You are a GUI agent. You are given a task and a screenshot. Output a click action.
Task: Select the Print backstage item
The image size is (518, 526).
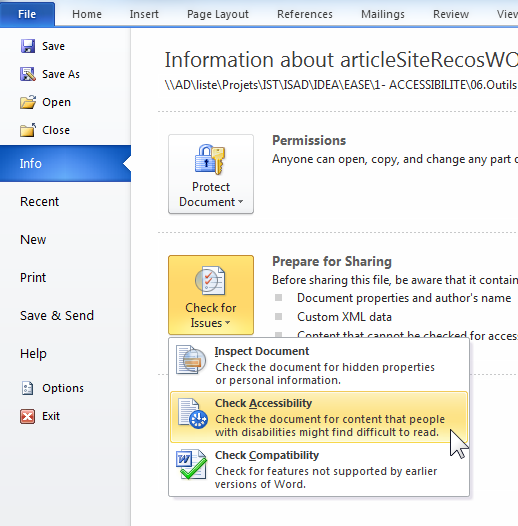(33, 278)
